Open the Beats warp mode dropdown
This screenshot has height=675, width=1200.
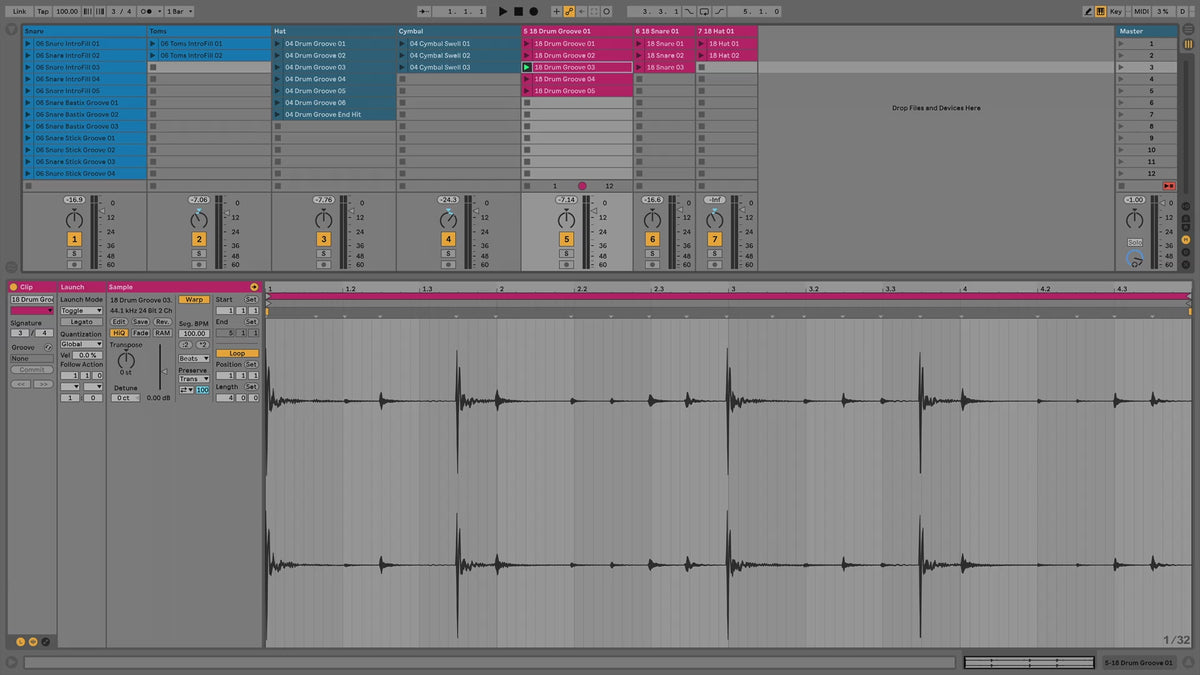(193, 358)
